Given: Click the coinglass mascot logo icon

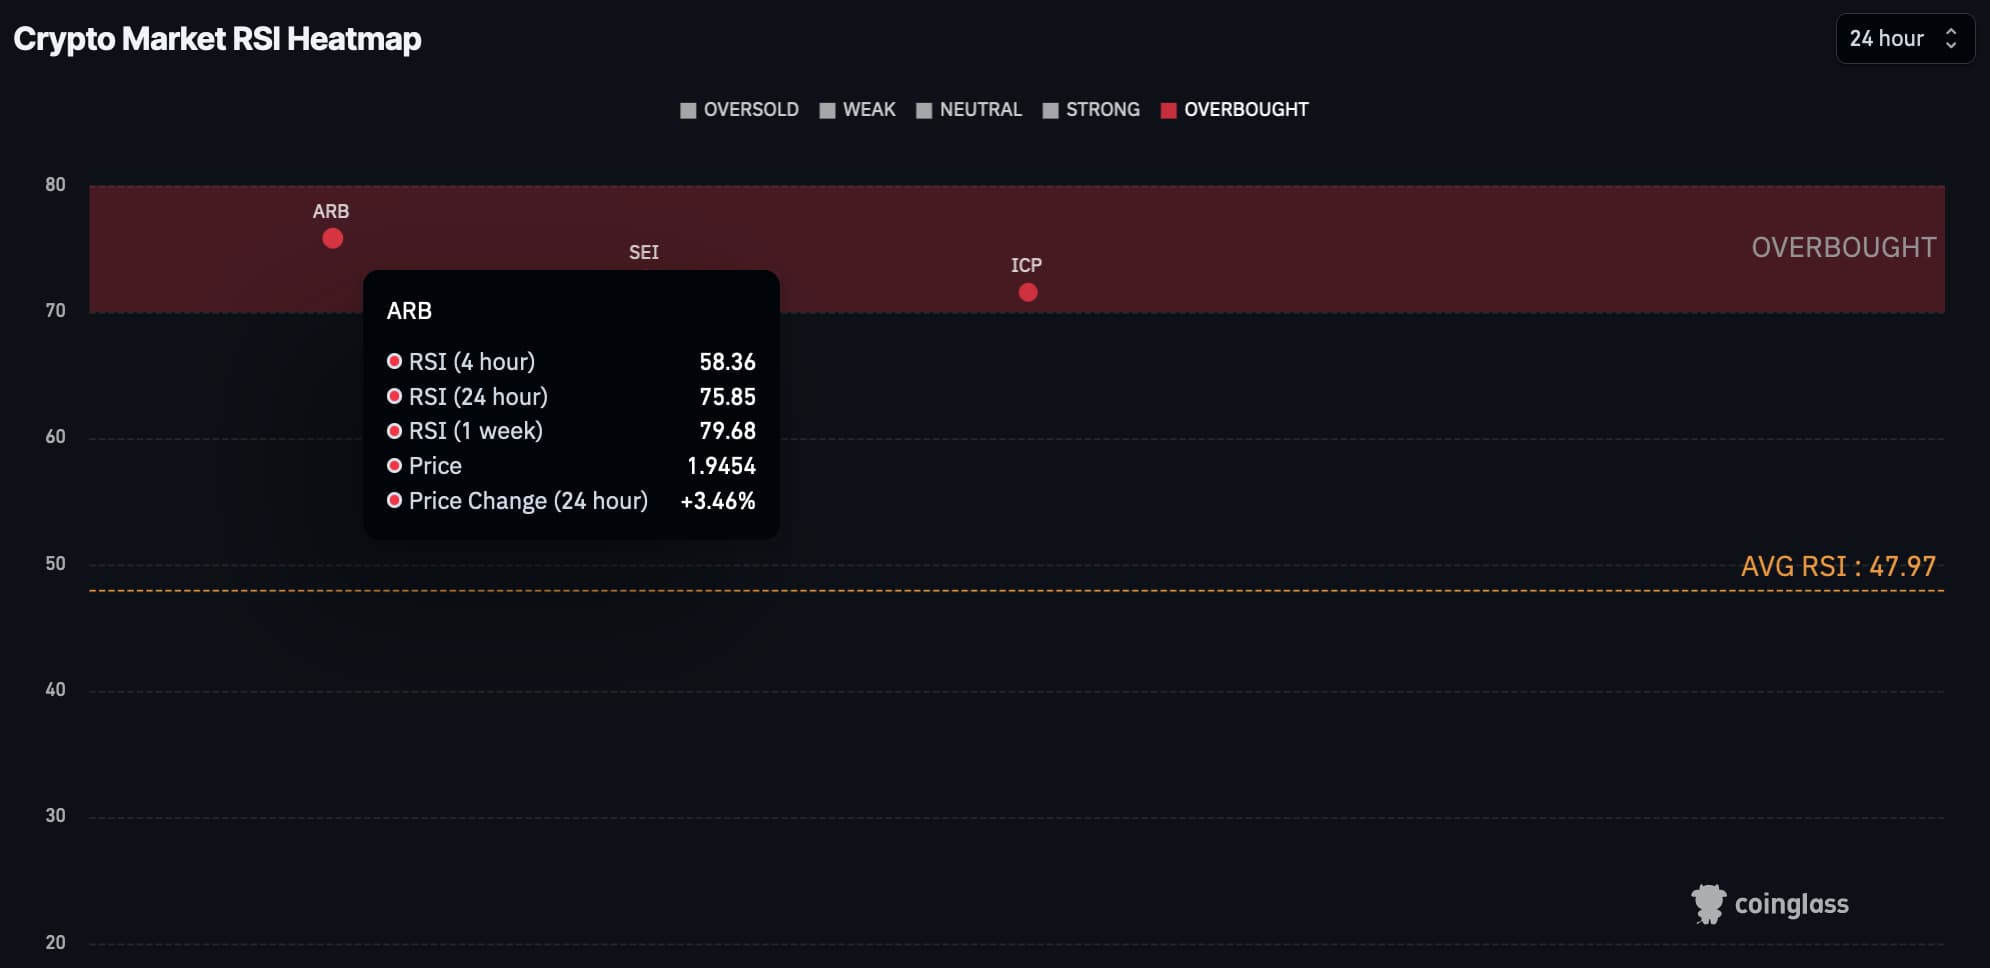Looking at the screenshot, I should coord(1708,904).
